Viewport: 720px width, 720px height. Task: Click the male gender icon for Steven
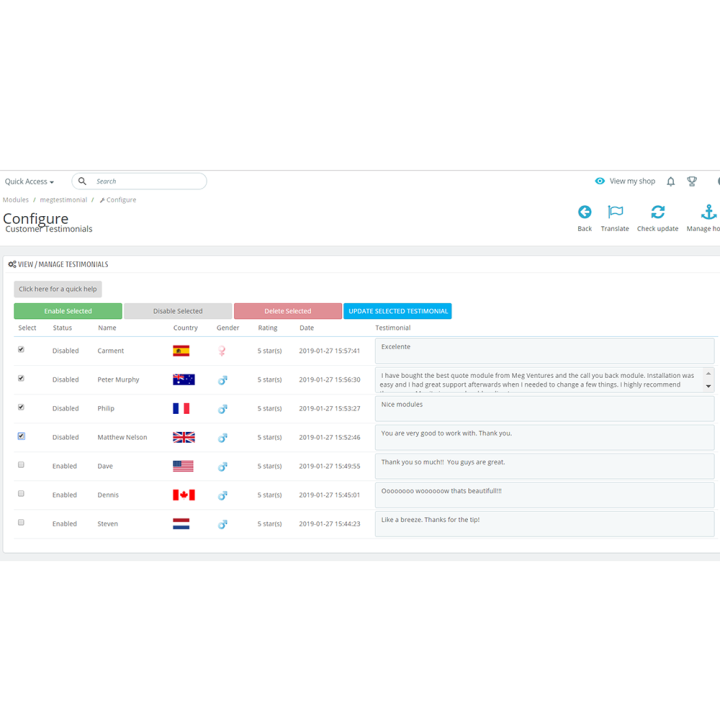222,524
